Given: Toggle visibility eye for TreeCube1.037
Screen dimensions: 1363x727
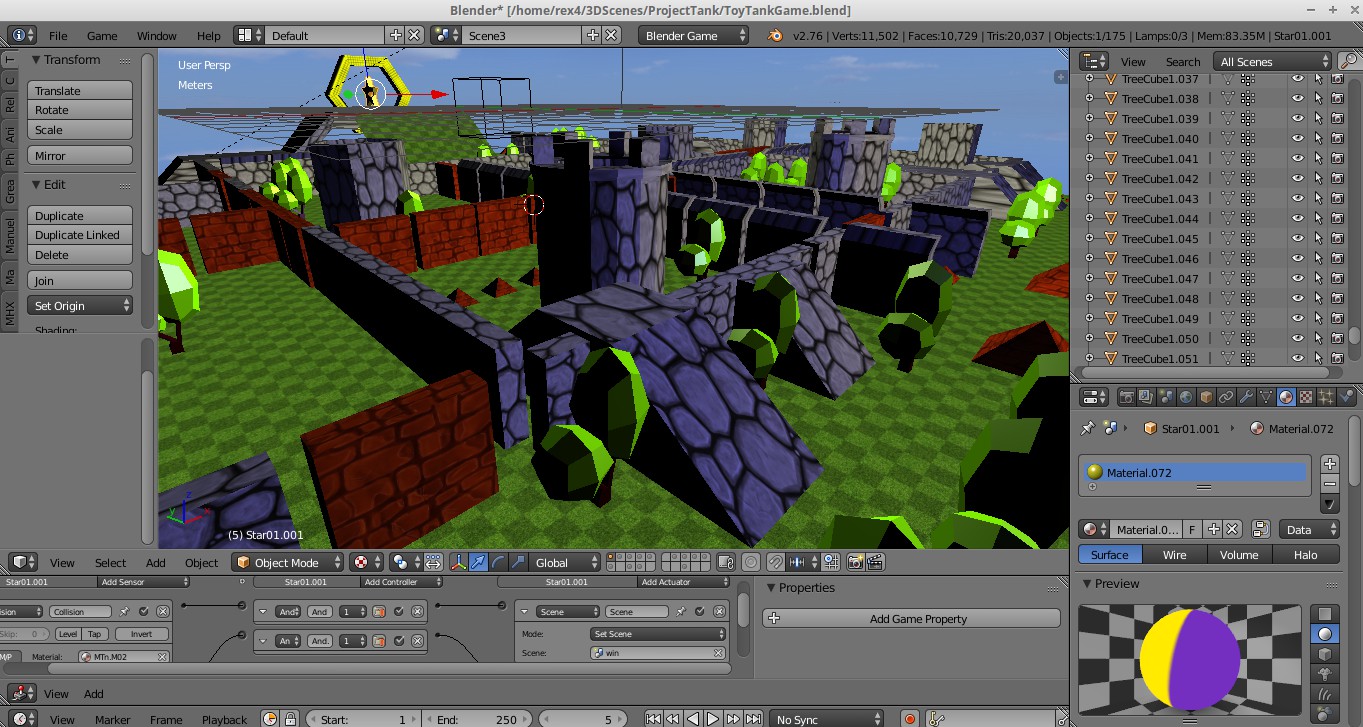Looking at the screenshot, I should pos(1298,79).
